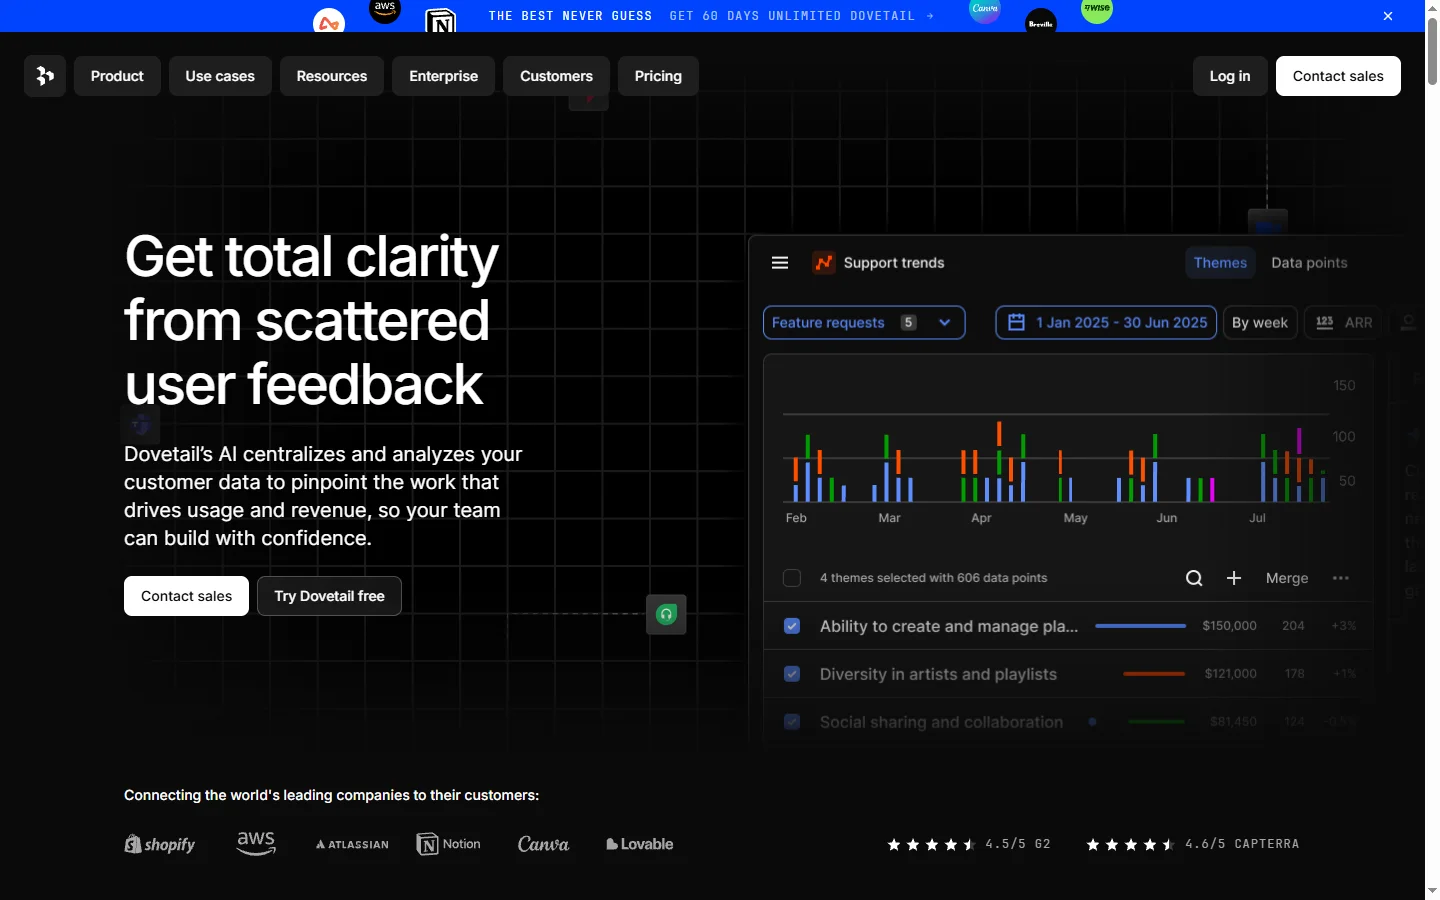
Task: Click the Notion logo in company list
Action: point(449,844)
